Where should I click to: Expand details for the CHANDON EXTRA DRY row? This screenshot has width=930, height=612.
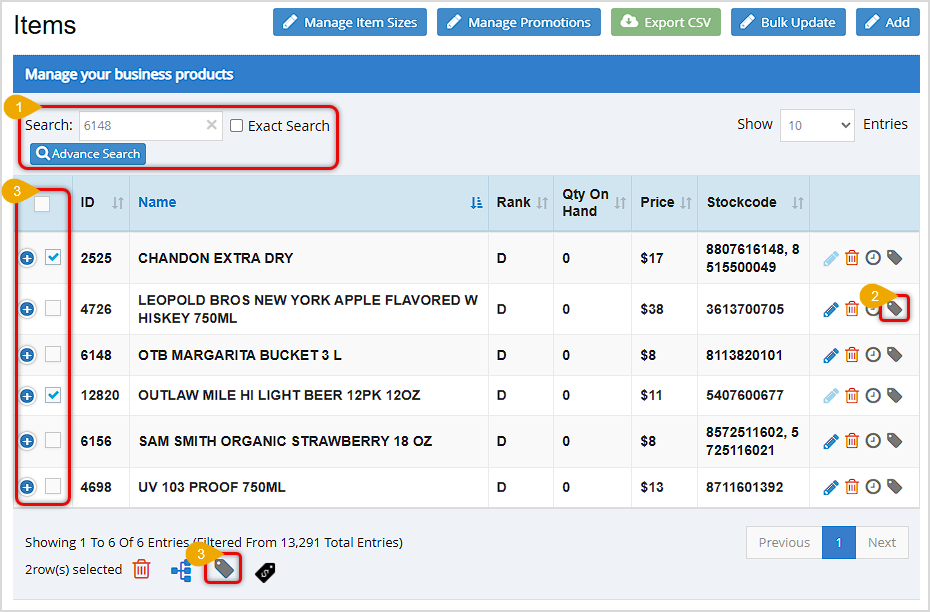point(27,257)
